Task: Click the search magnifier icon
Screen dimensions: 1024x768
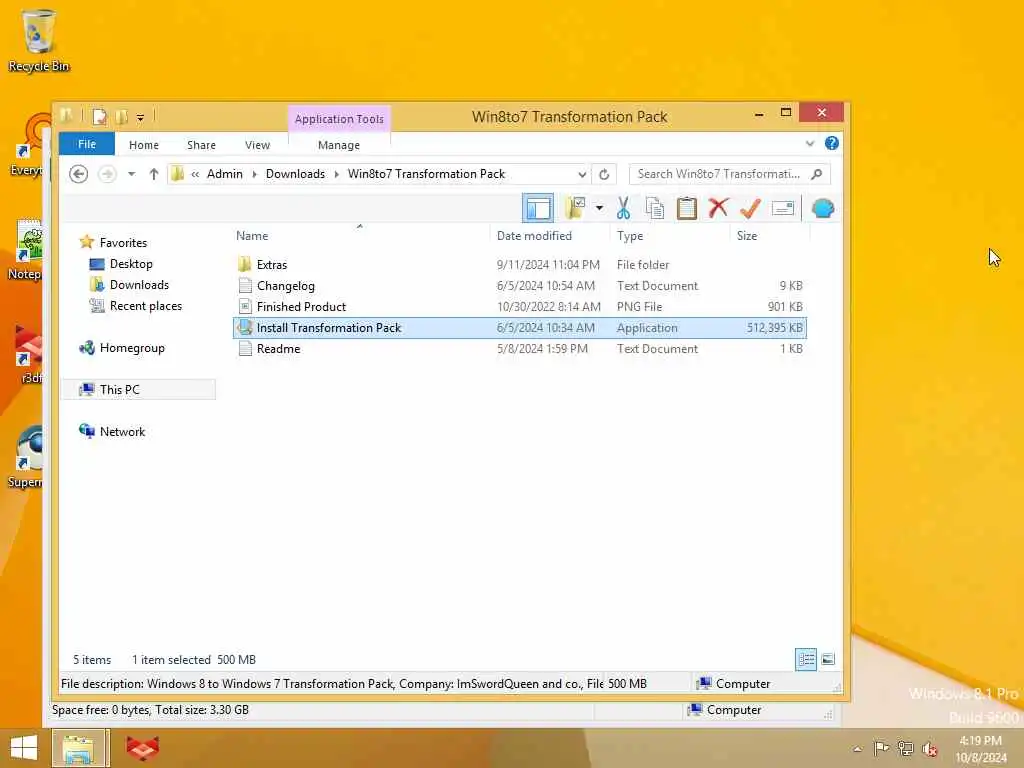Action: click(x=816, y=174)
